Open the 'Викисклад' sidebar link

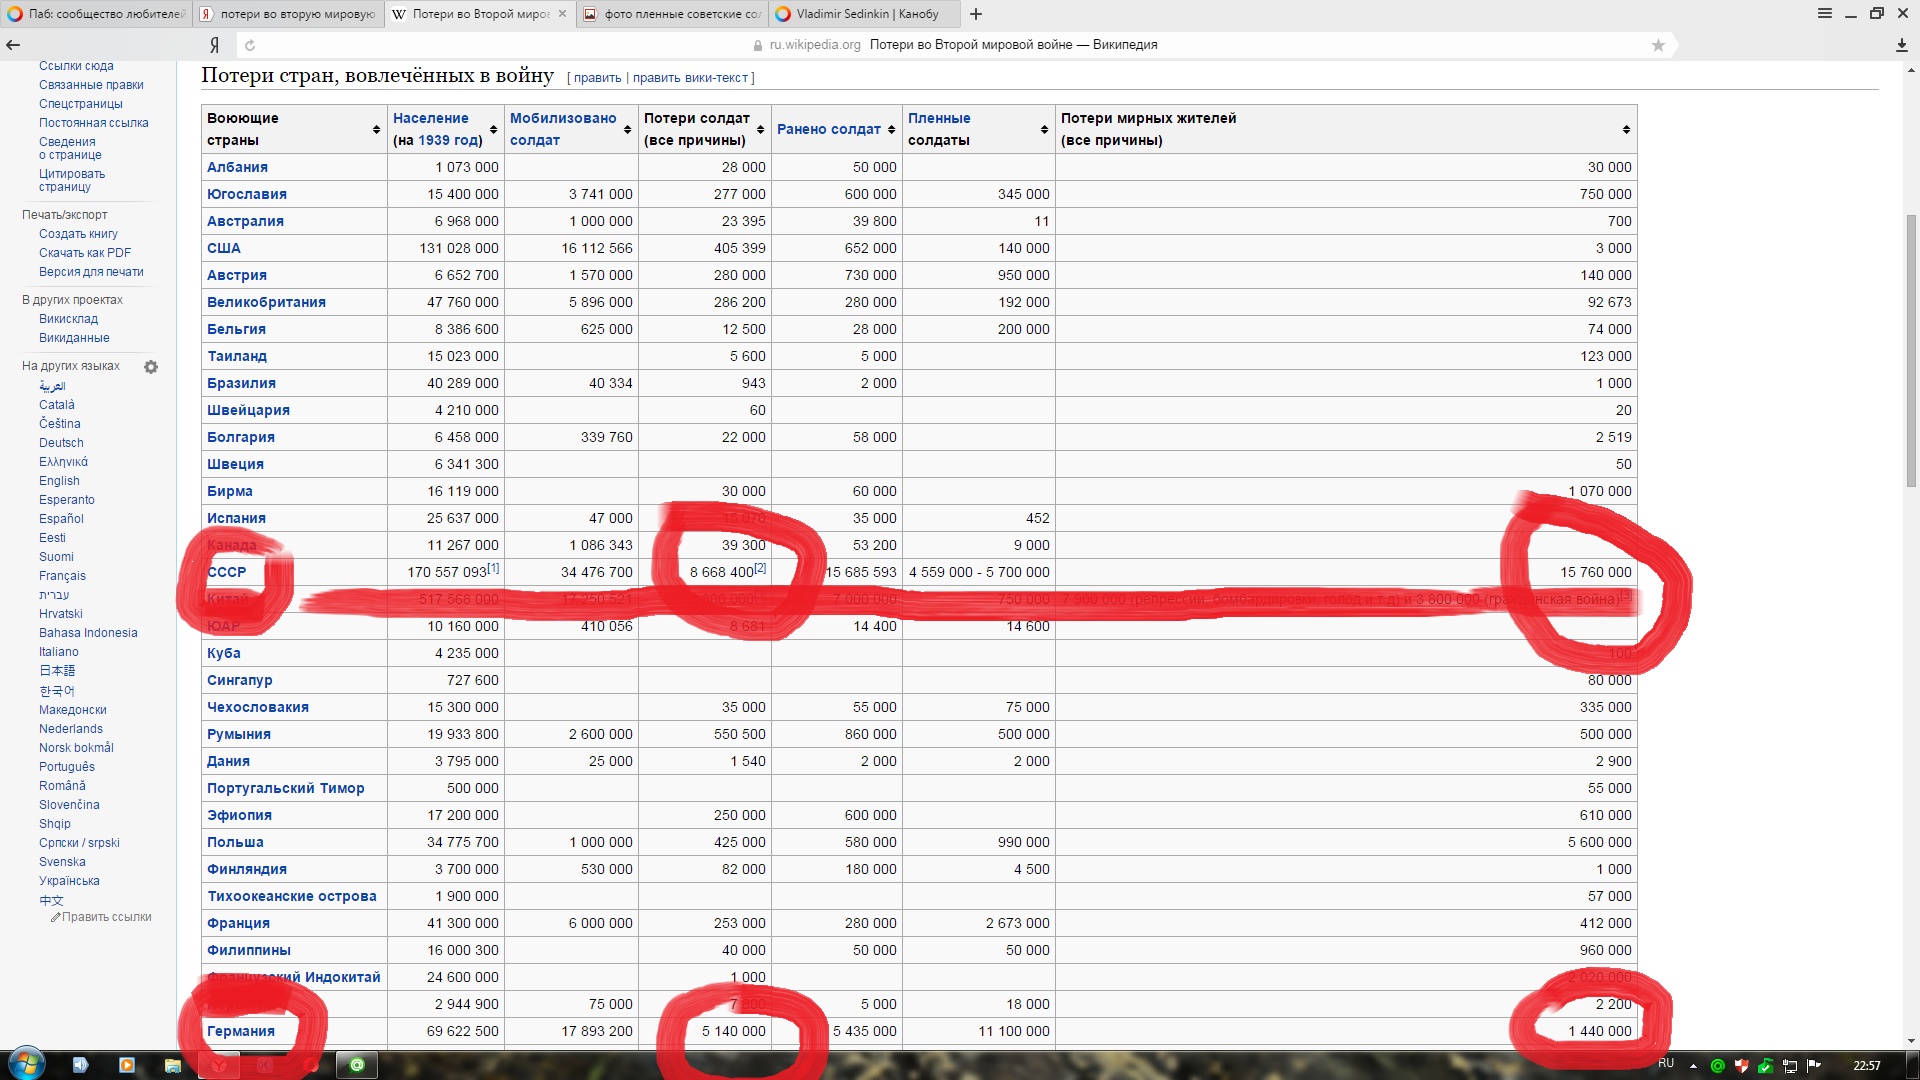(x=68, y=319)
